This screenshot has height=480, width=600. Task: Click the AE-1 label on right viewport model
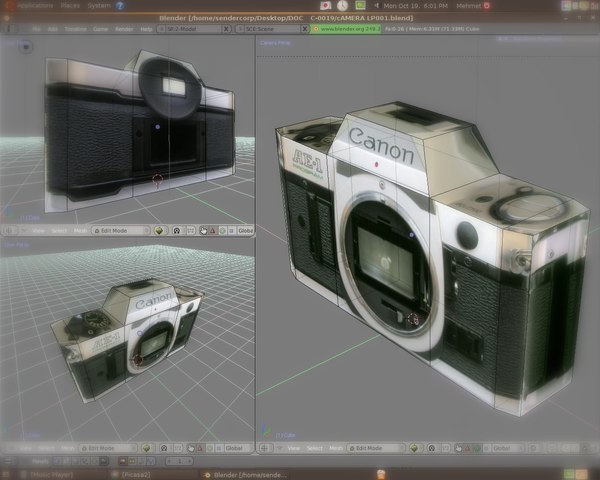308,161
